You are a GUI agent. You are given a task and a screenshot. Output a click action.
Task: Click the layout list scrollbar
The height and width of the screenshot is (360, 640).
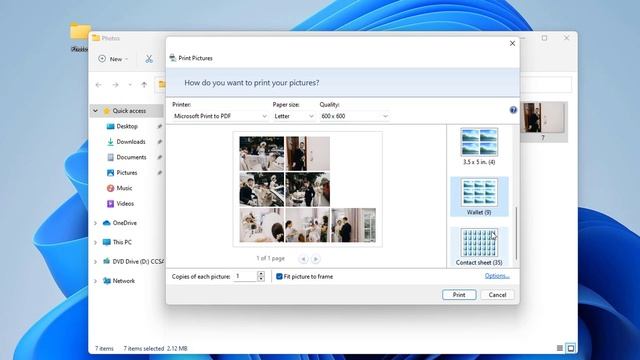pyautogui.click(x=516, y=233)
